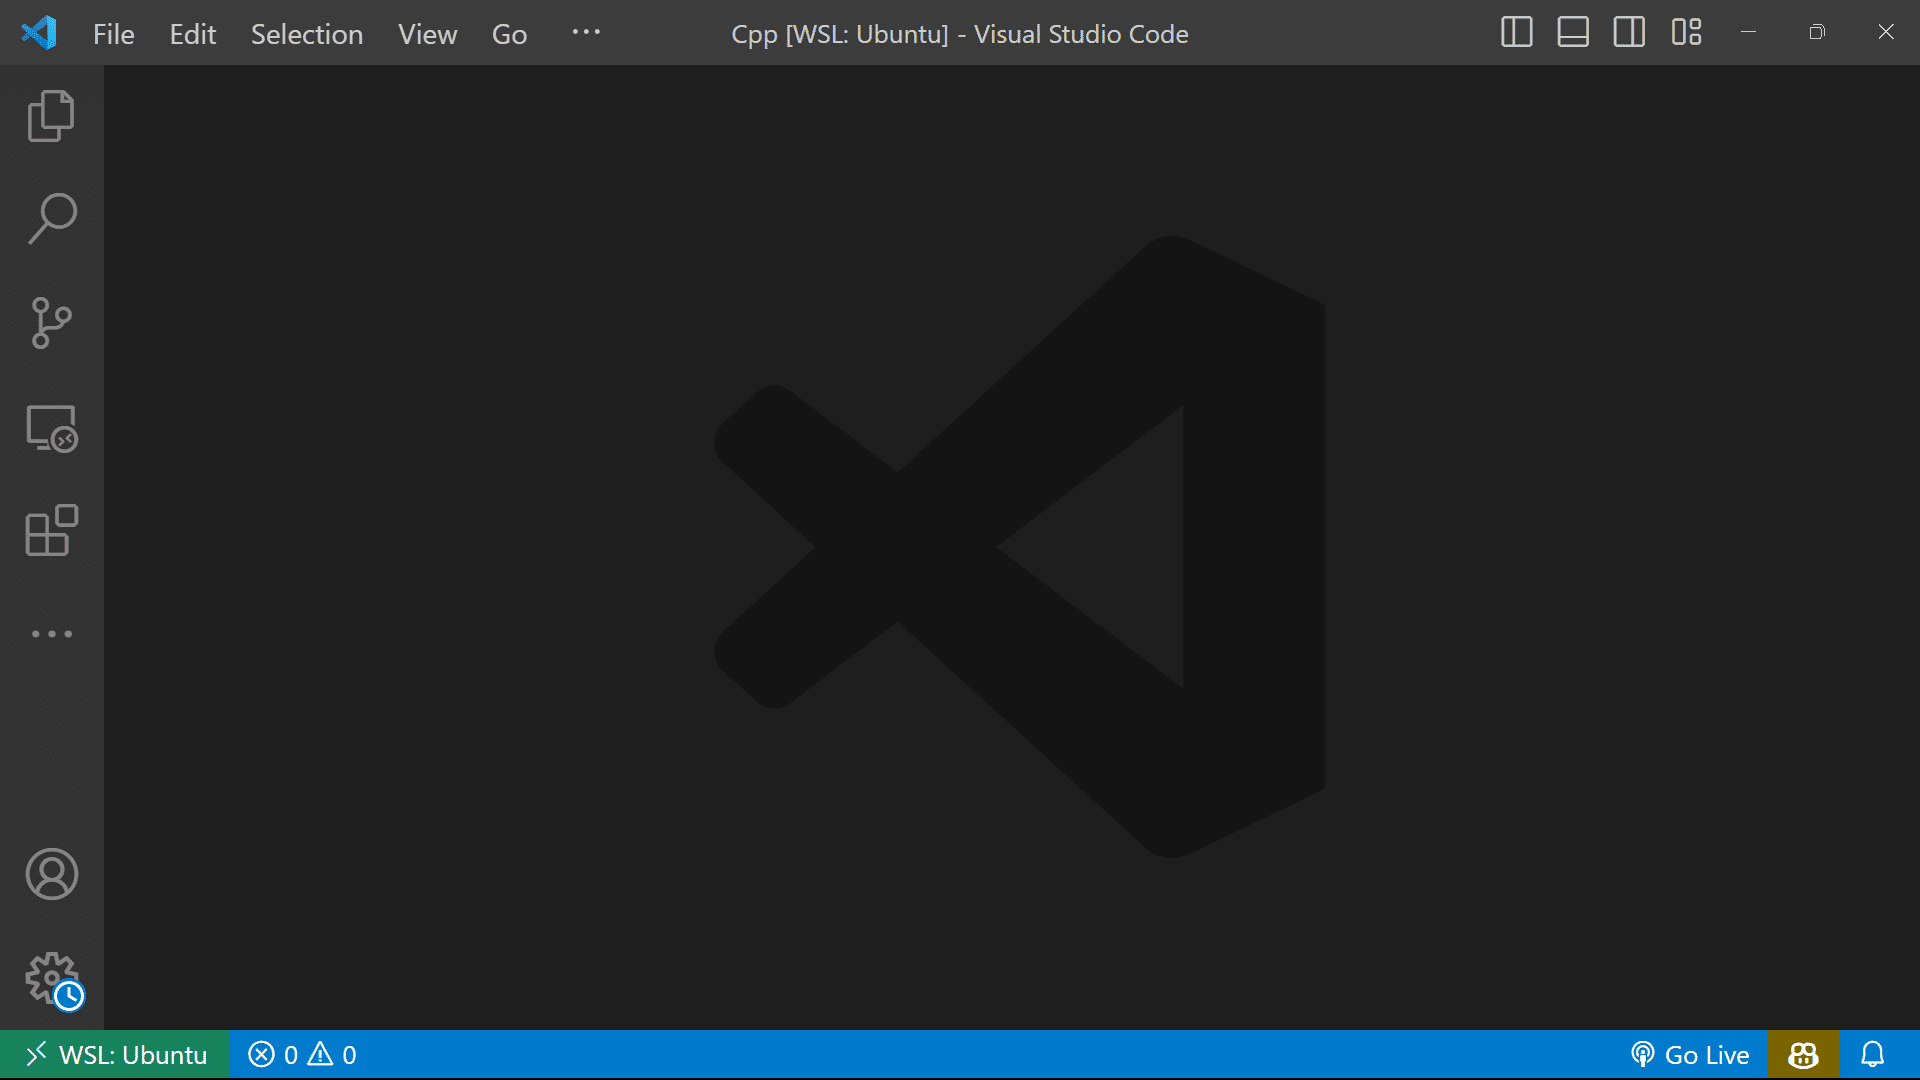Click the Go Live button
The height and width of the screenshot is (1080, 1920).
click(1690, 1055)
